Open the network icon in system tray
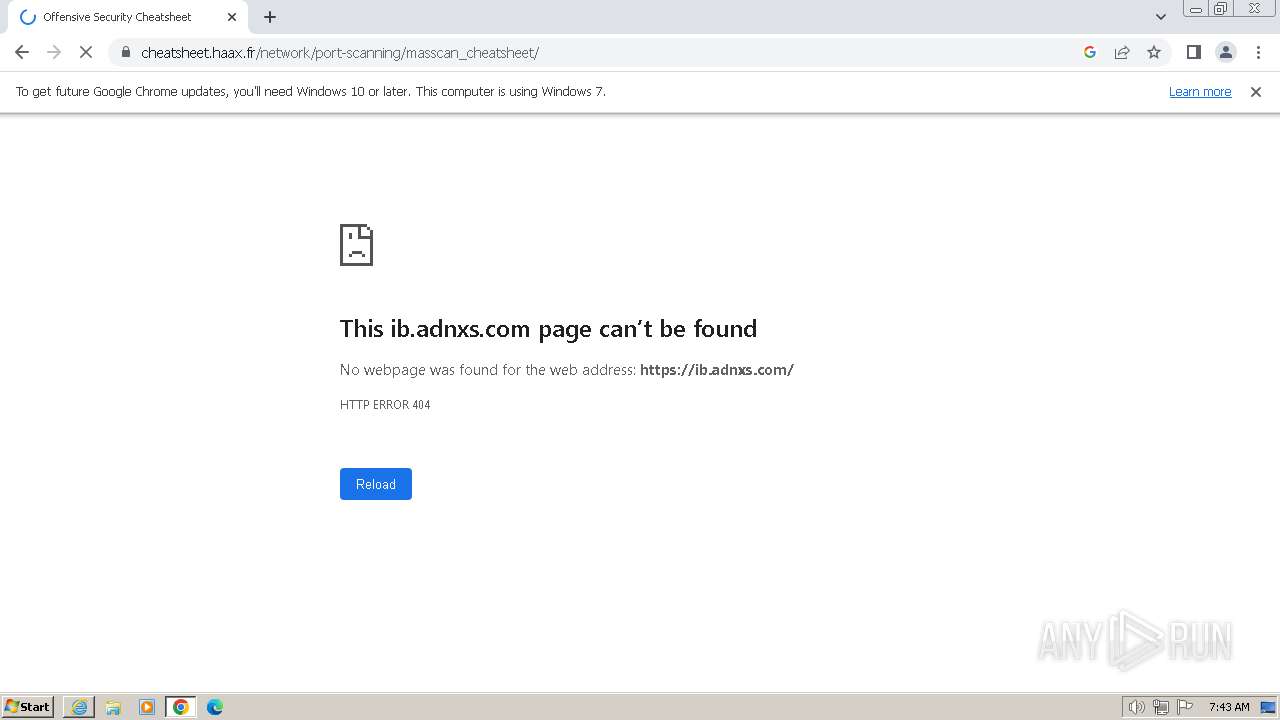 (x=1161, y=707)
